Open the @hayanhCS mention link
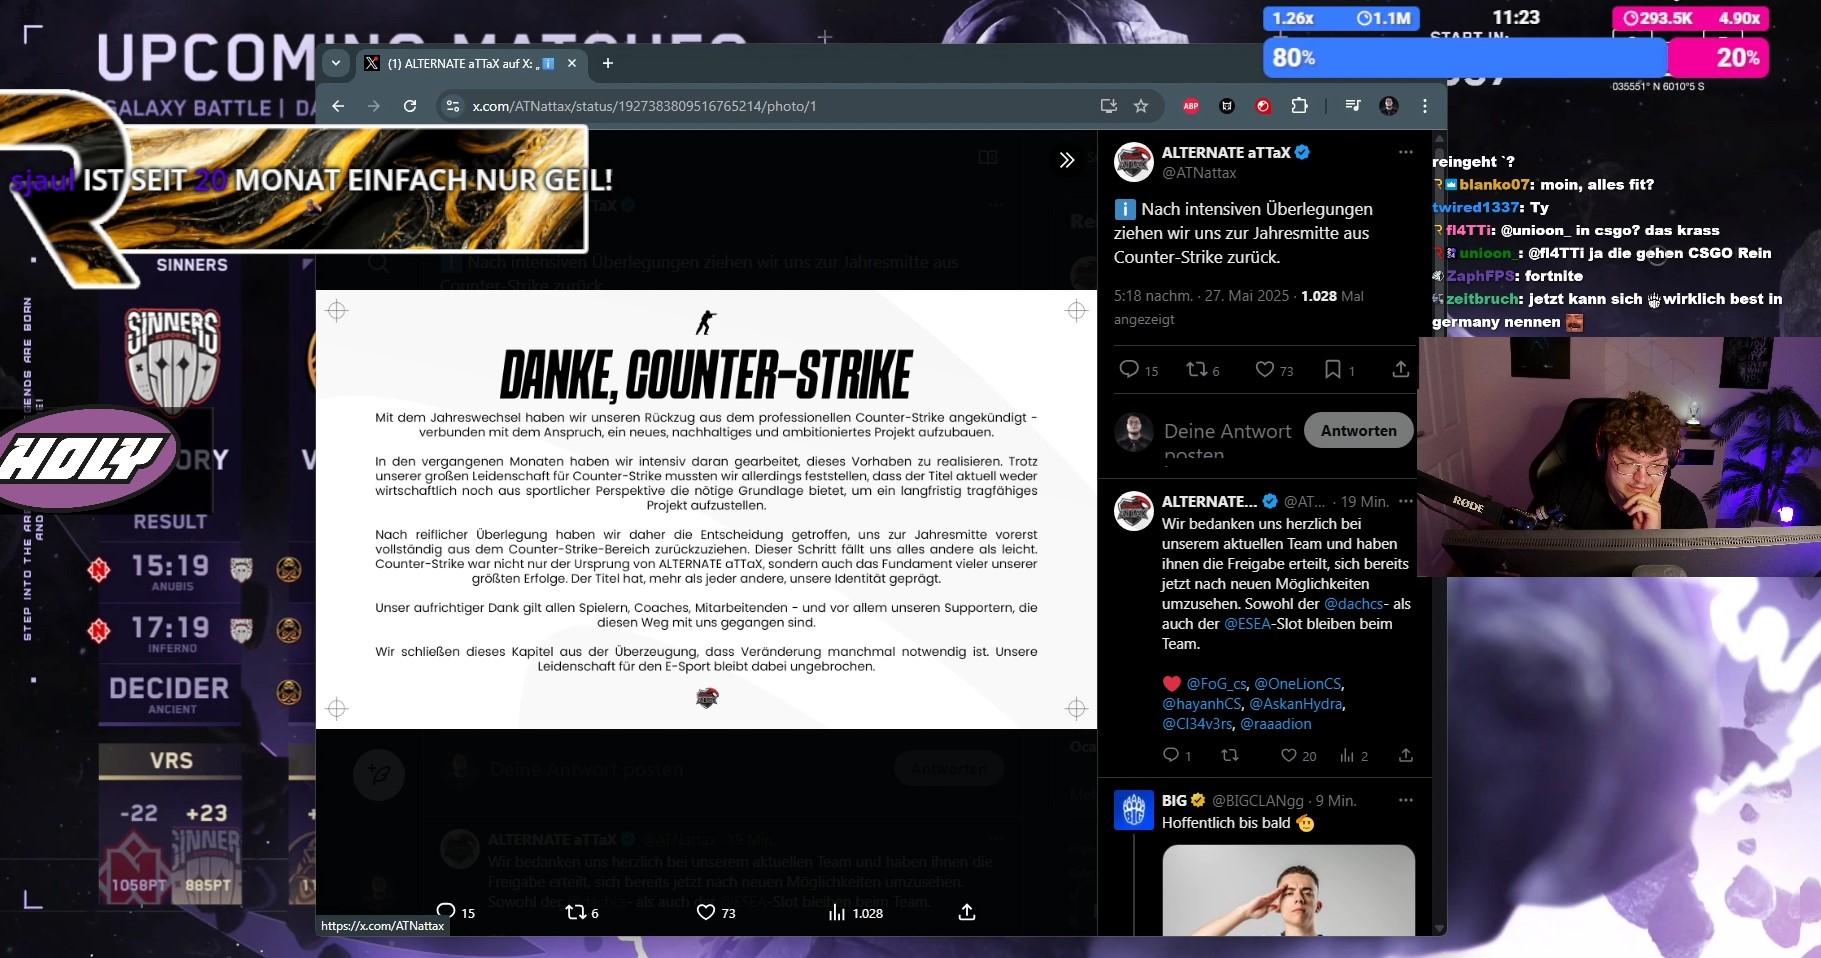1821x958 pixels. click(1201, 704)
